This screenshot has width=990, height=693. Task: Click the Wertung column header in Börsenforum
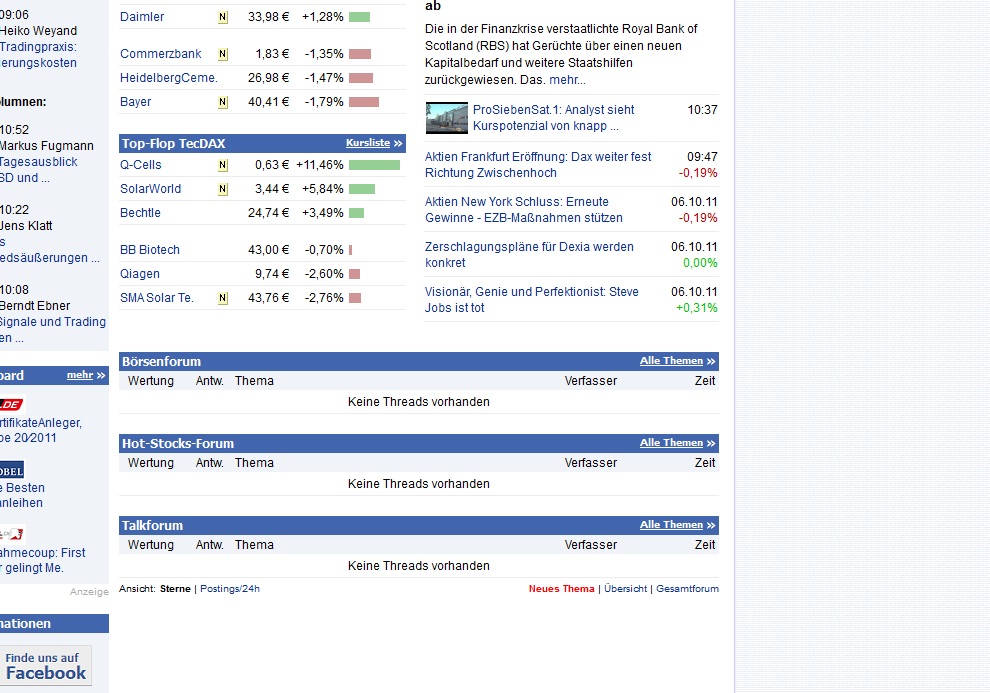150,381
